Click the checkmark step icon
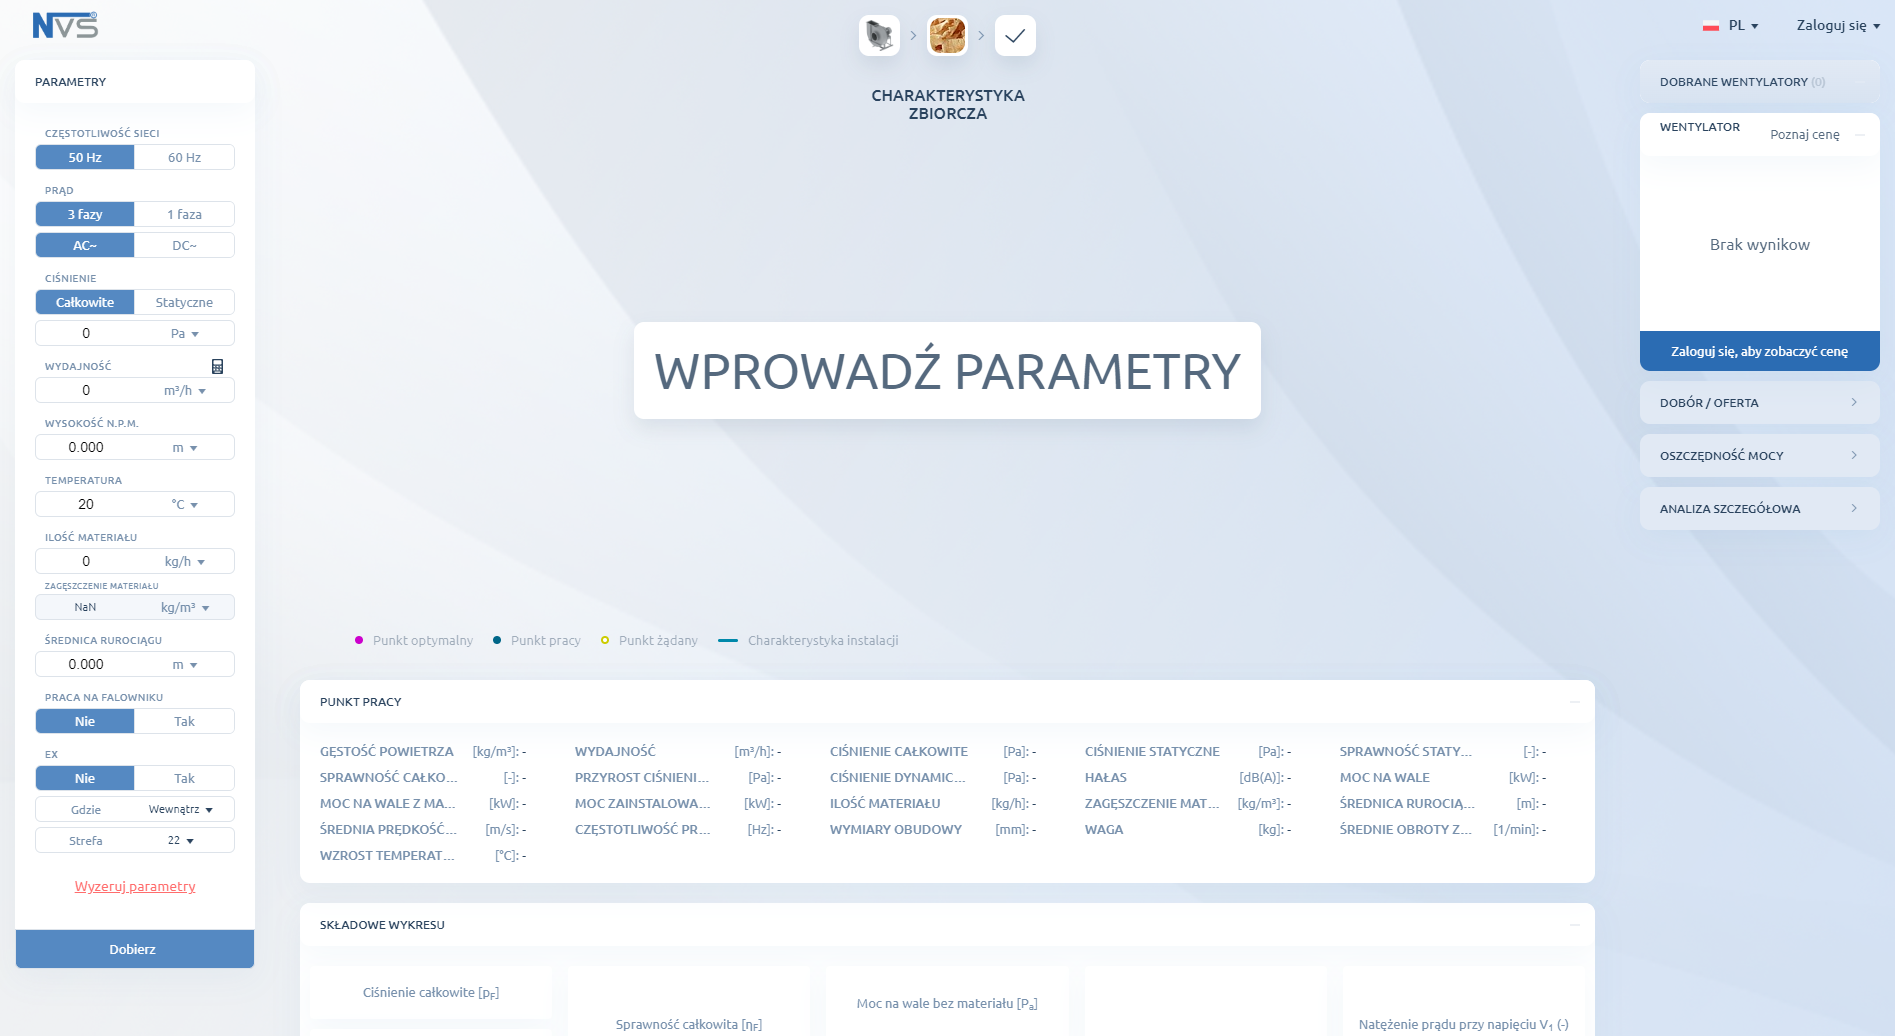The height and width of the screenshot is (1036, 1895). point(1015,35)
